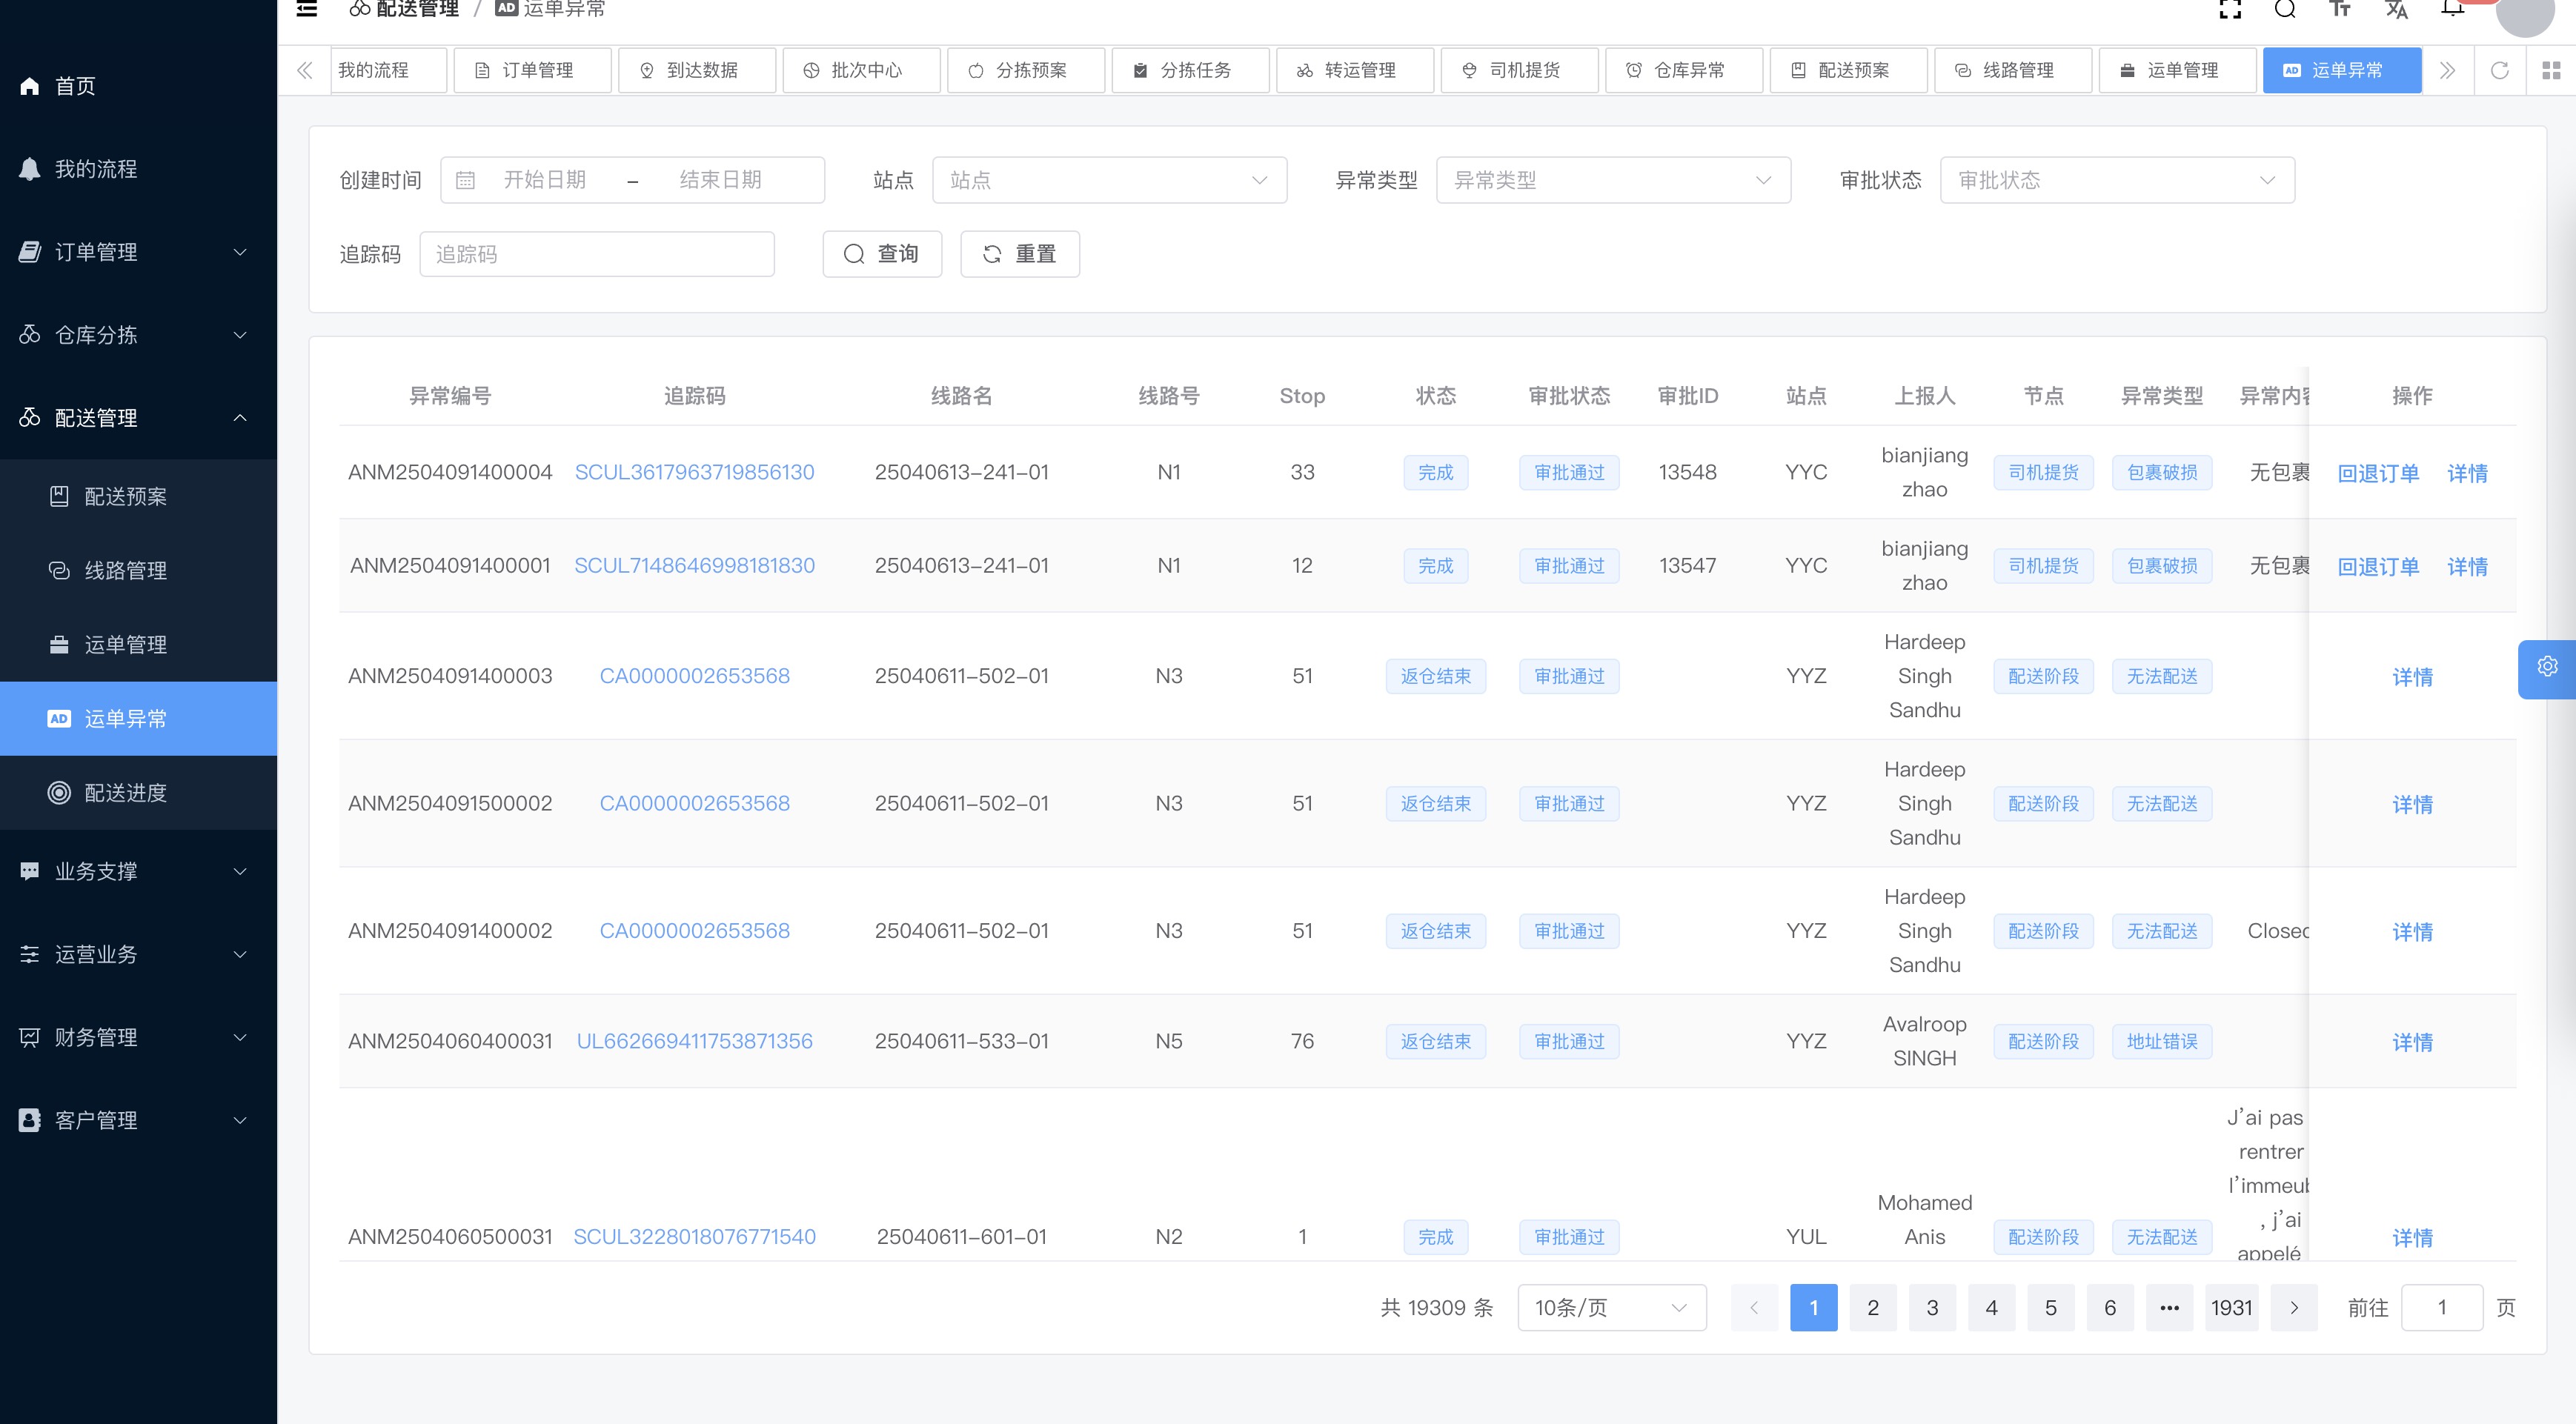The width and height of the screenshot is (2576, 1424).
Task: Click the font size (Tt) icon
Action: tap(2340, 8)
